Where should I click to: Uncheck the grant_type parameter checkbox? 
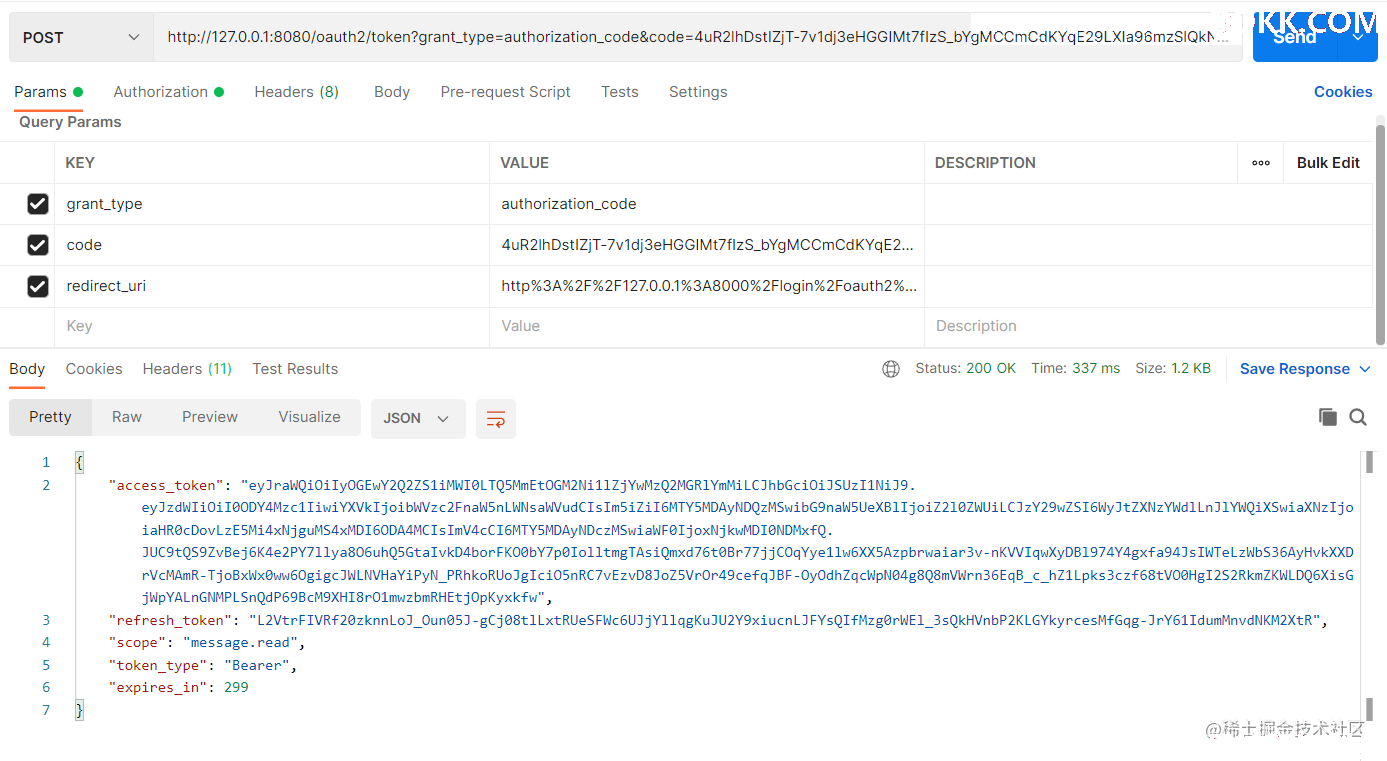38,204
